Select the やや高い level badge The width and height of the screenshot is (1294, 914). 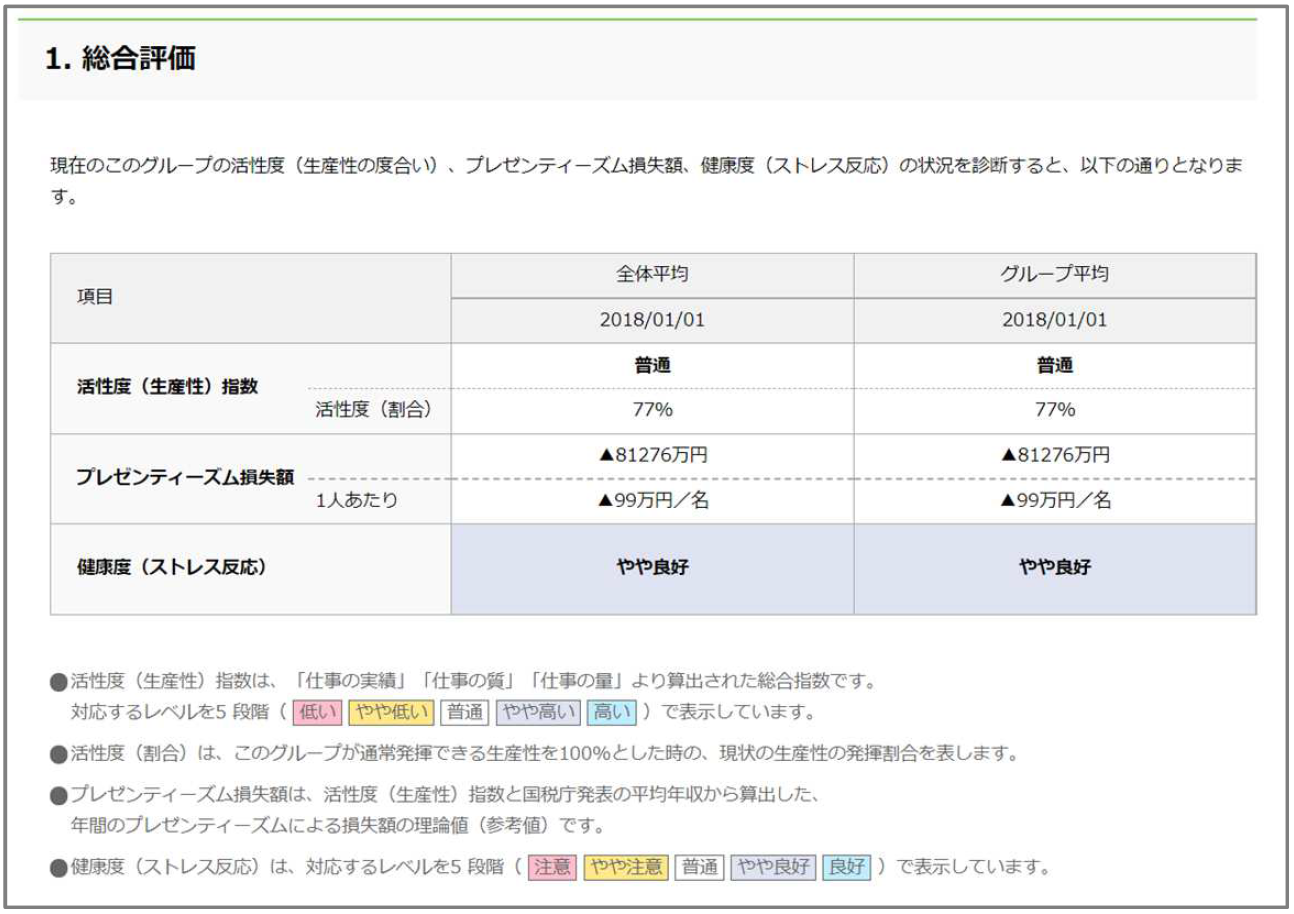click(538, 713)
